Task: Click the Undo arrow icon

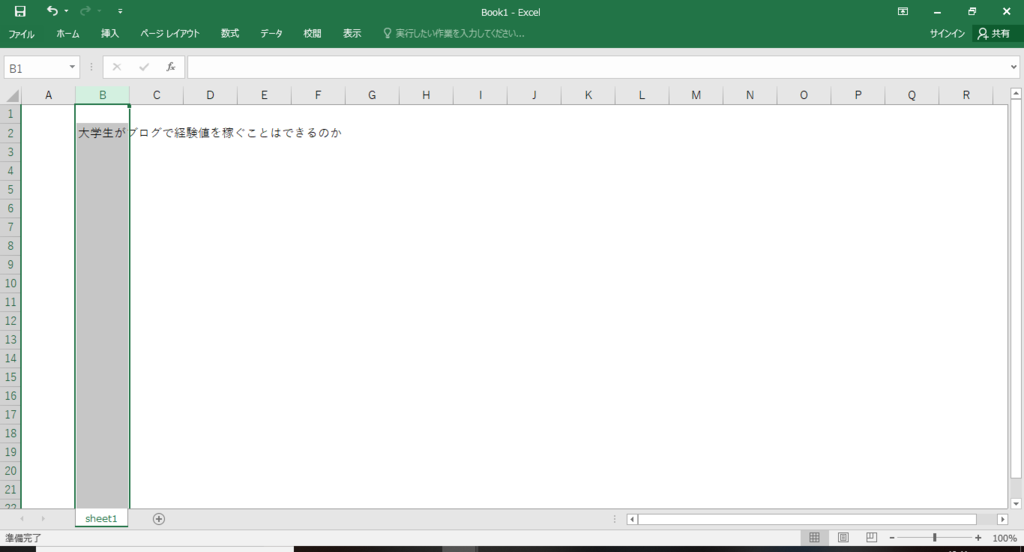Action: (52, 10)
